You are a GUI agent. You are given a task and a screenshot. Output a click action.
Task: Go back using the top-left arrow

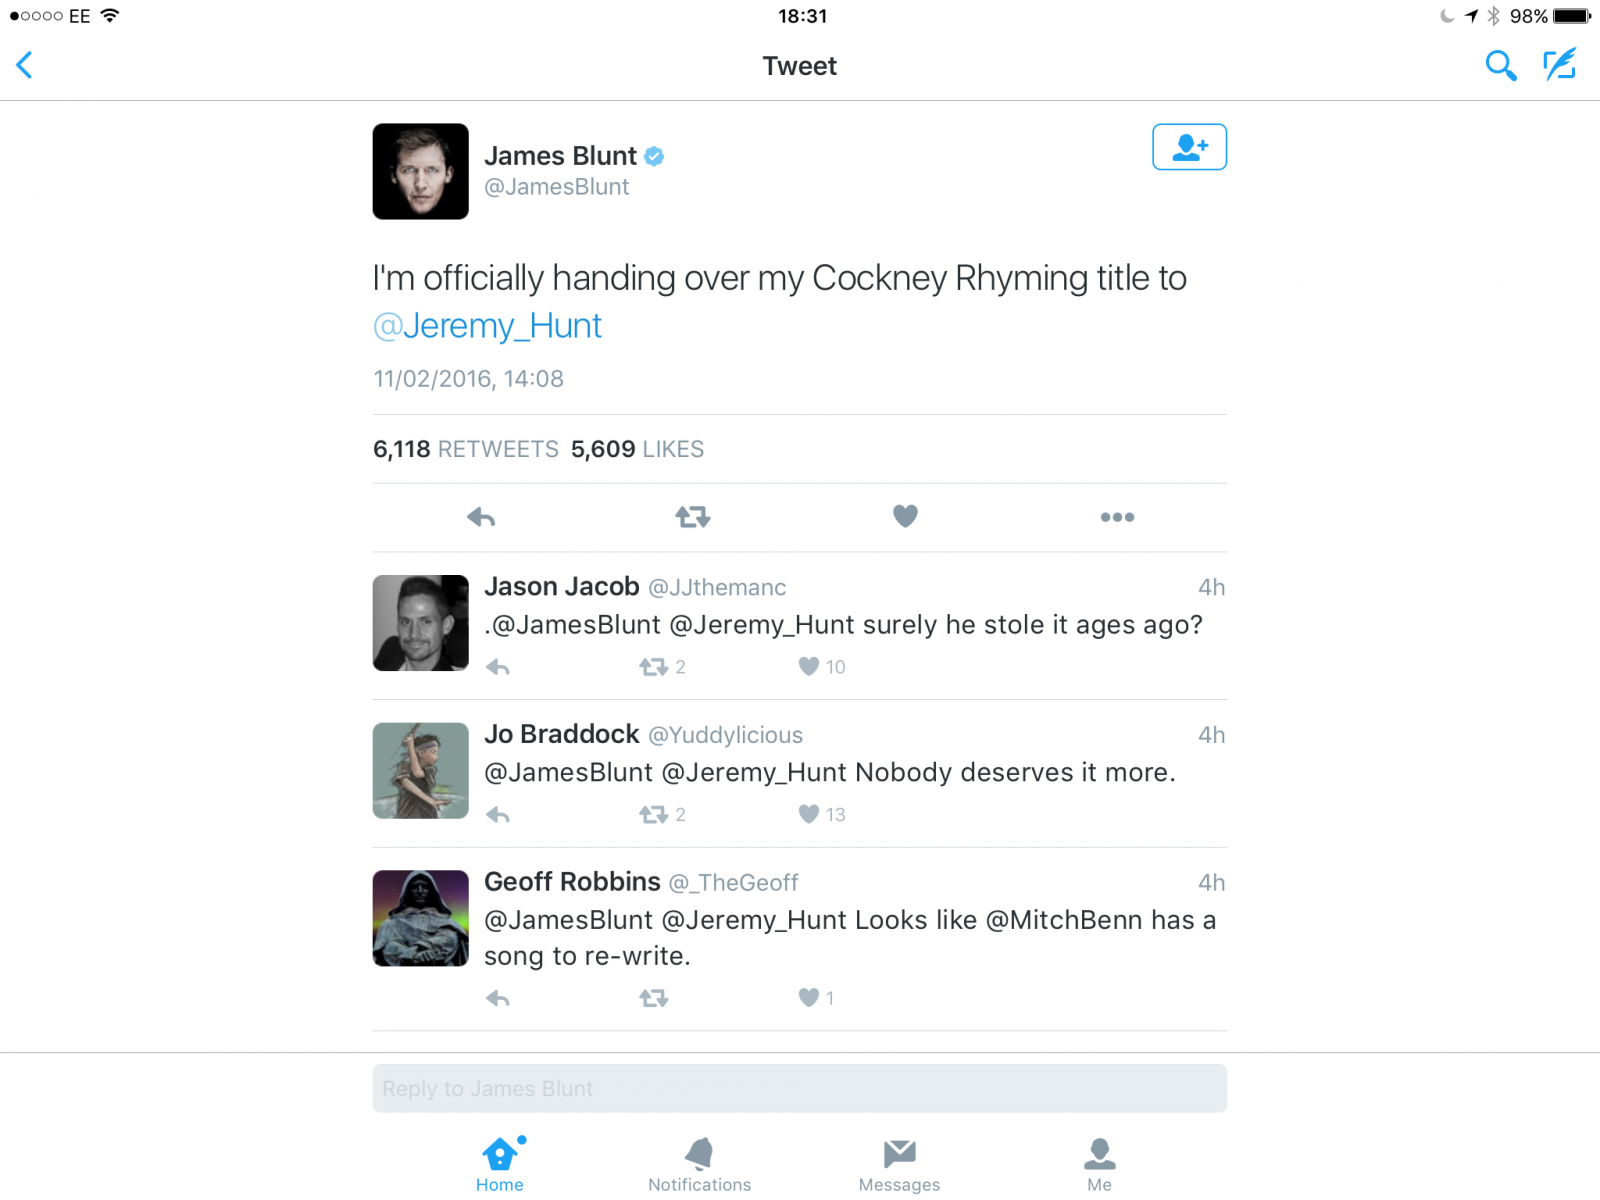pos(25,65)
